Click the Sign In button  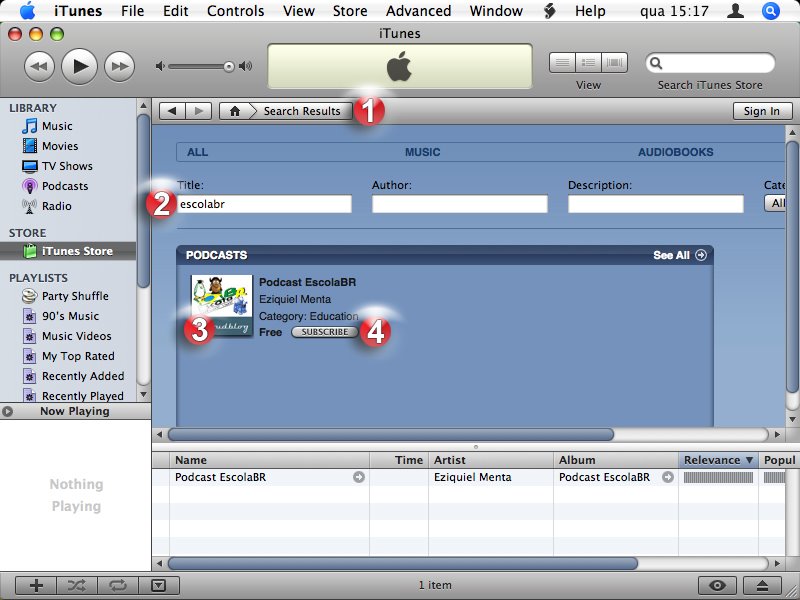point(762,111)
